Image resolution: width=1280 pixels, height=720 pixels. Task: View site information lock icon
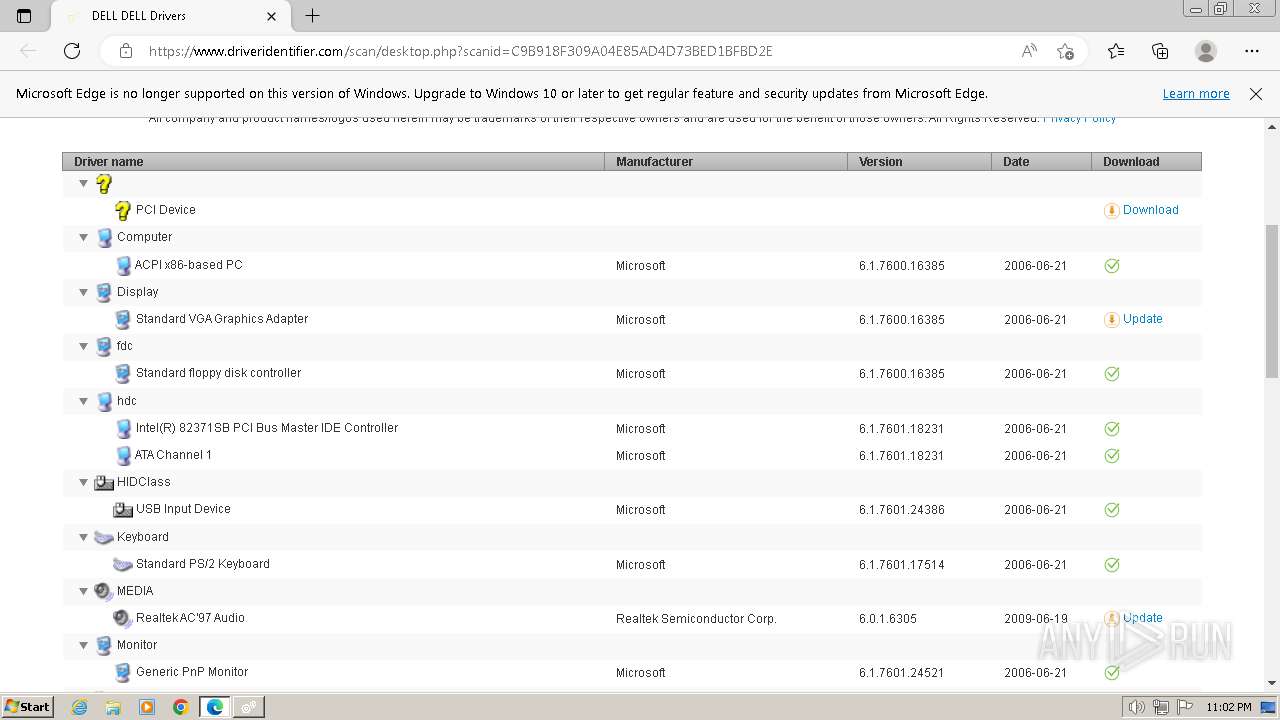pos(125,51)
